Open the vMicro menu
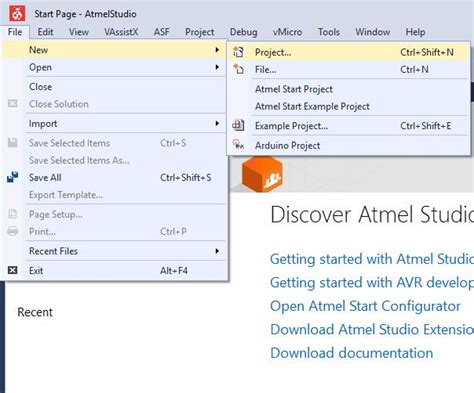Screen dimensions: 474x393 (x=287, y=32)
